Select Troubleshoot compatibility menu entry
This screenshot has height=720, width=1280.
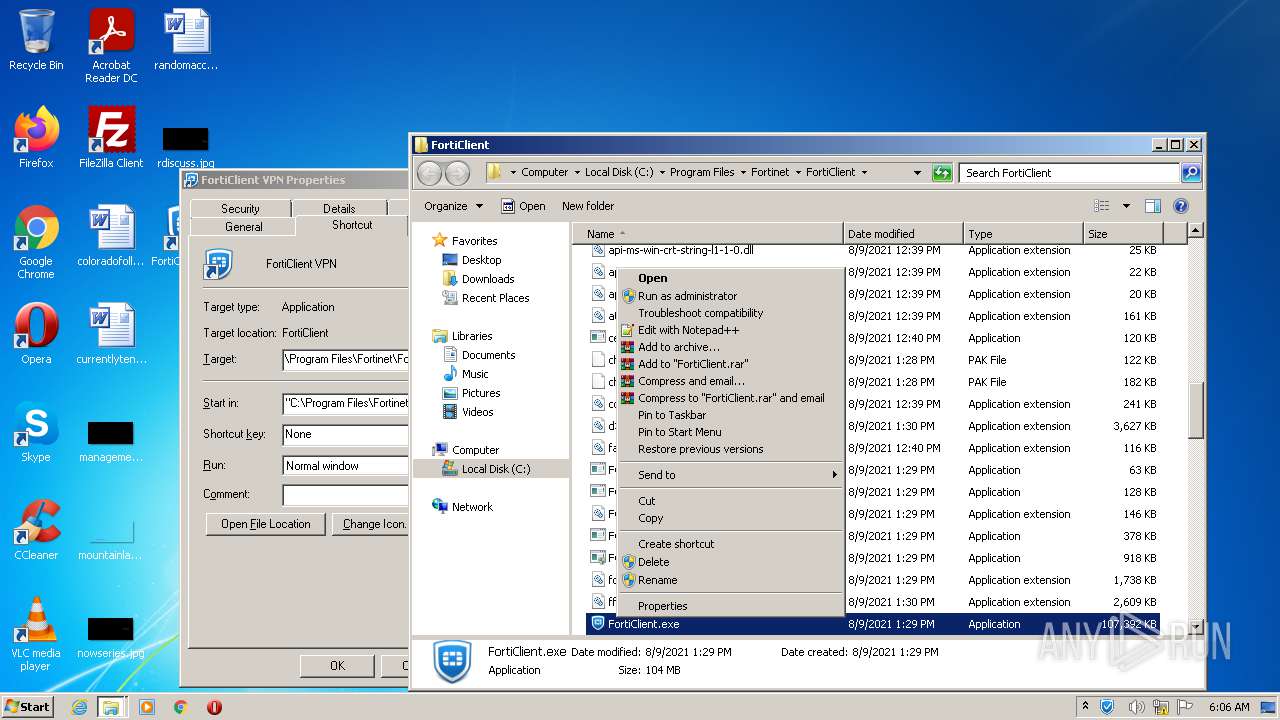730,313
